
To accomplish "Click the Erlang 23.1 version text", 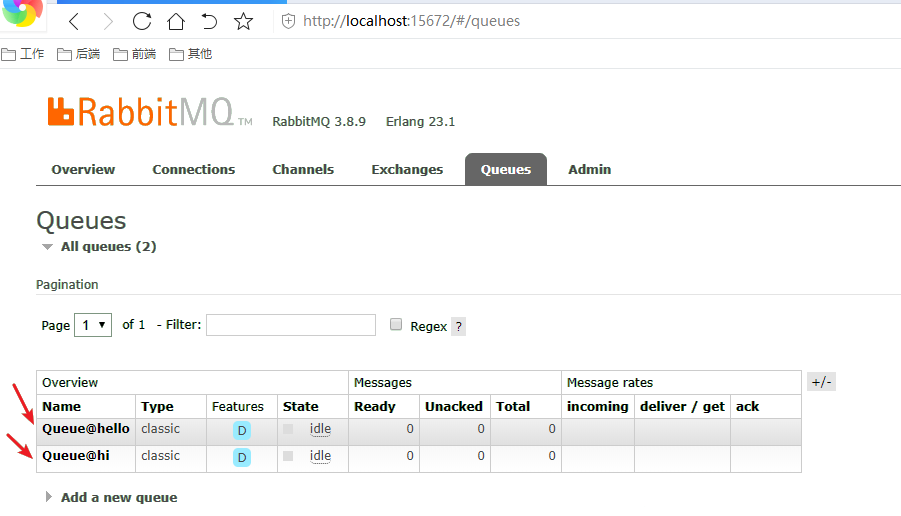I will point(420,122).
